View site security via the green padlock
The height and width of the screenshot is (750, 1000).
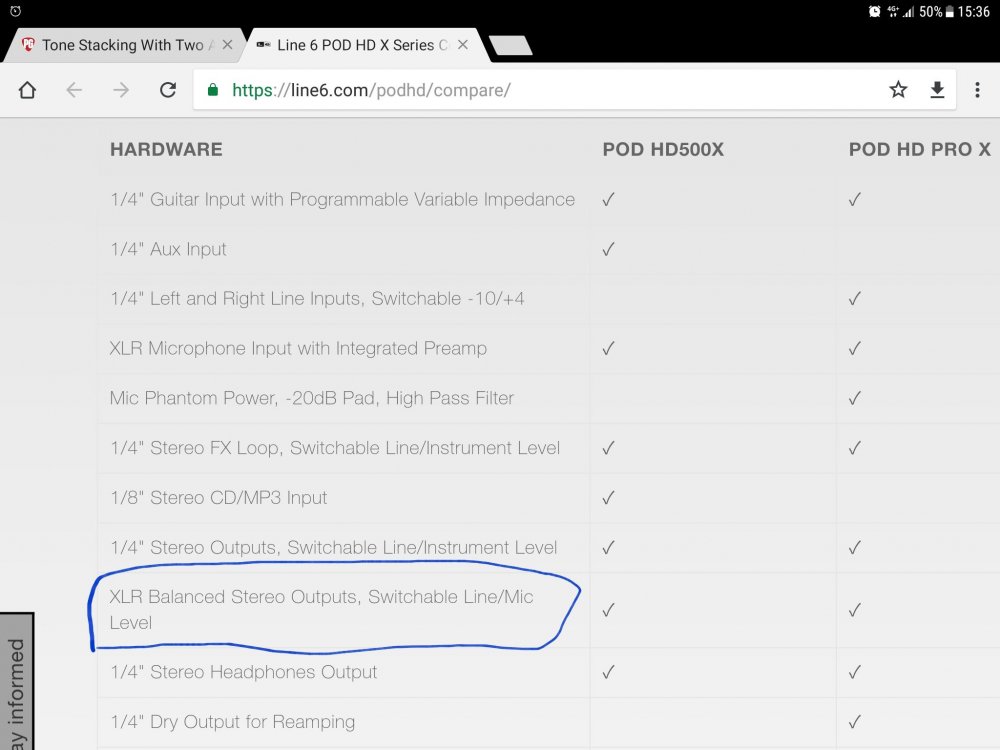coord(212,90)
